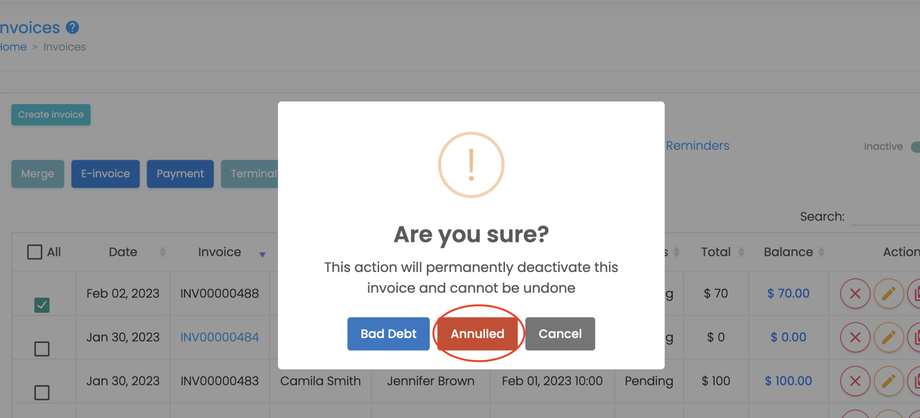
Task: Click the red X icon for INV00000483
Action: pos(855,381)
